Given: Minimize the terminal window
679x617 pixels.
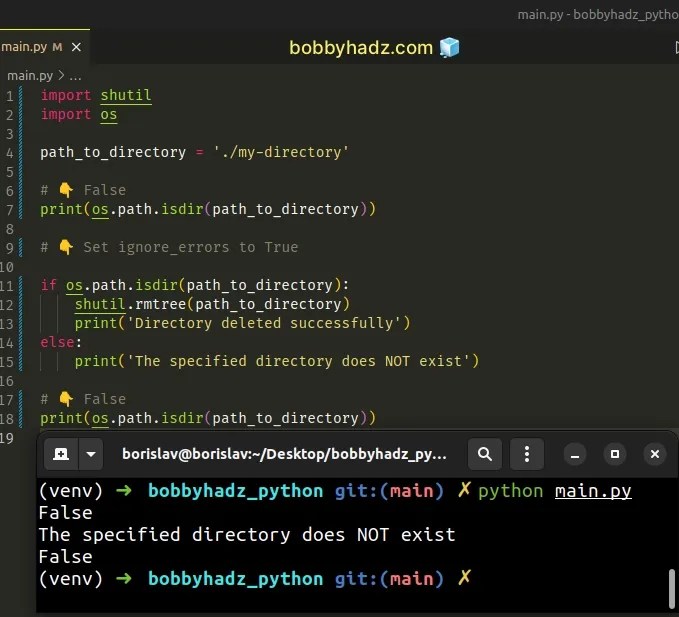Looking at the screenshot, I should coord(575,454).
